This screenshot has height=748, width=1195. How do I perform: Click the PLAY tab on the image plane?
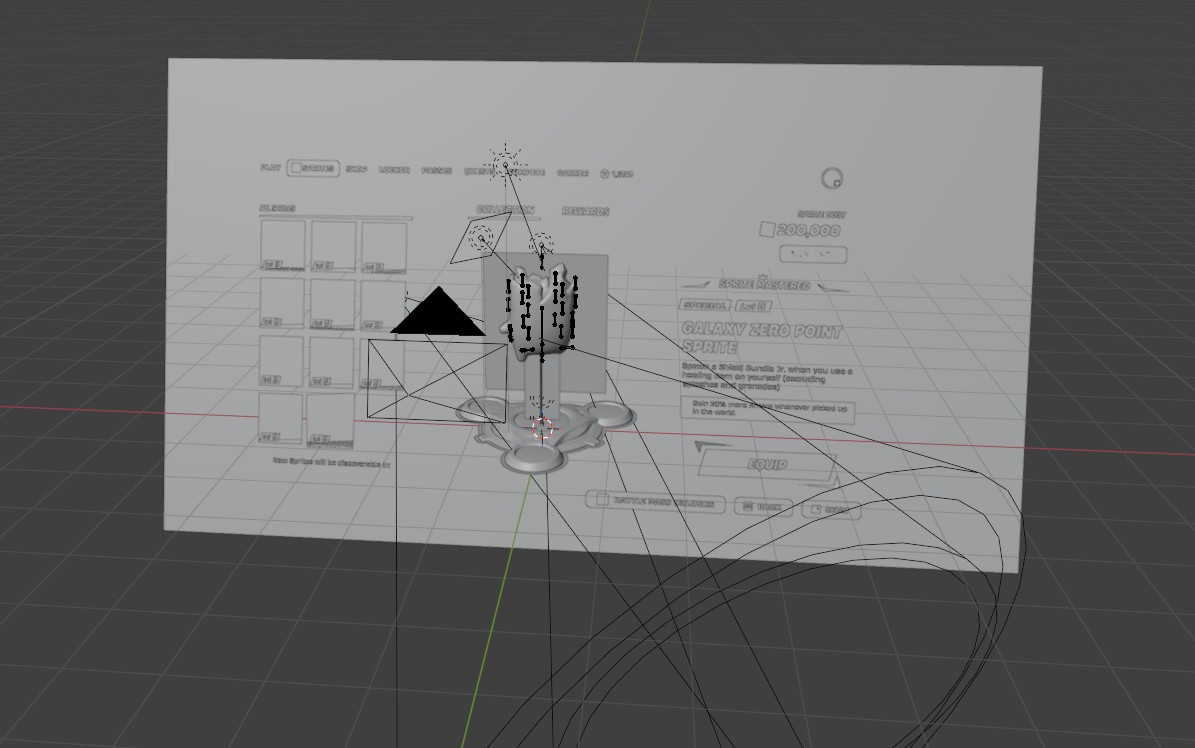(x=271, y=167)
